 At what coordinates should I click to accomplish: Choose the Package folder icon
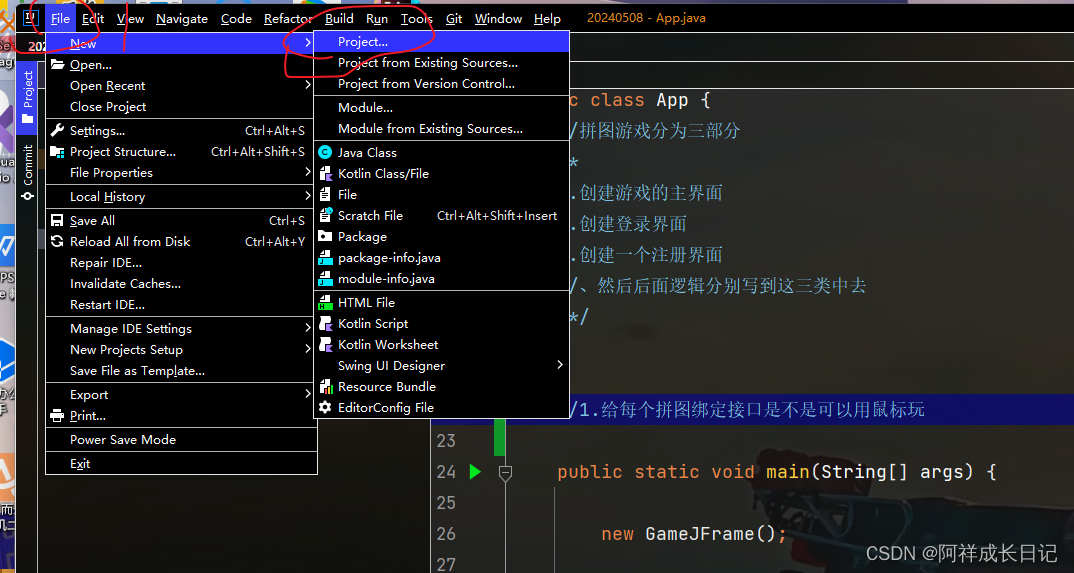(325, 237)
